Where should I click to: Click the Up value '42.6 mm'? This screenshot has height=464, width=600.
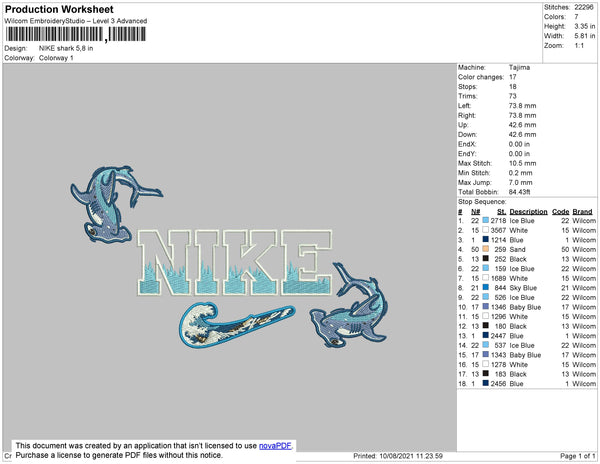click(x=522, y=125)
